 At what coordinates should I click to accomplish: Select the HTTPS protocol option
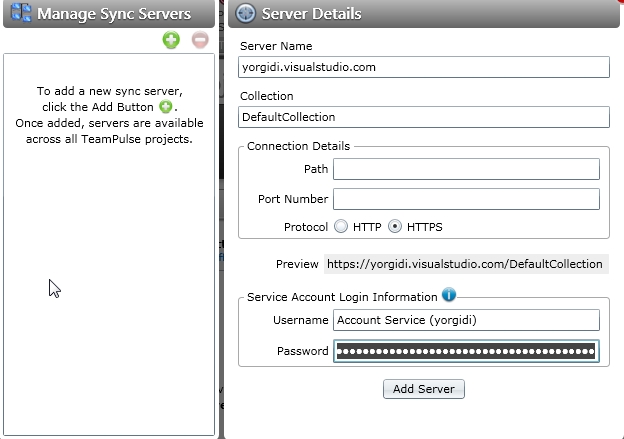point(395,227)
